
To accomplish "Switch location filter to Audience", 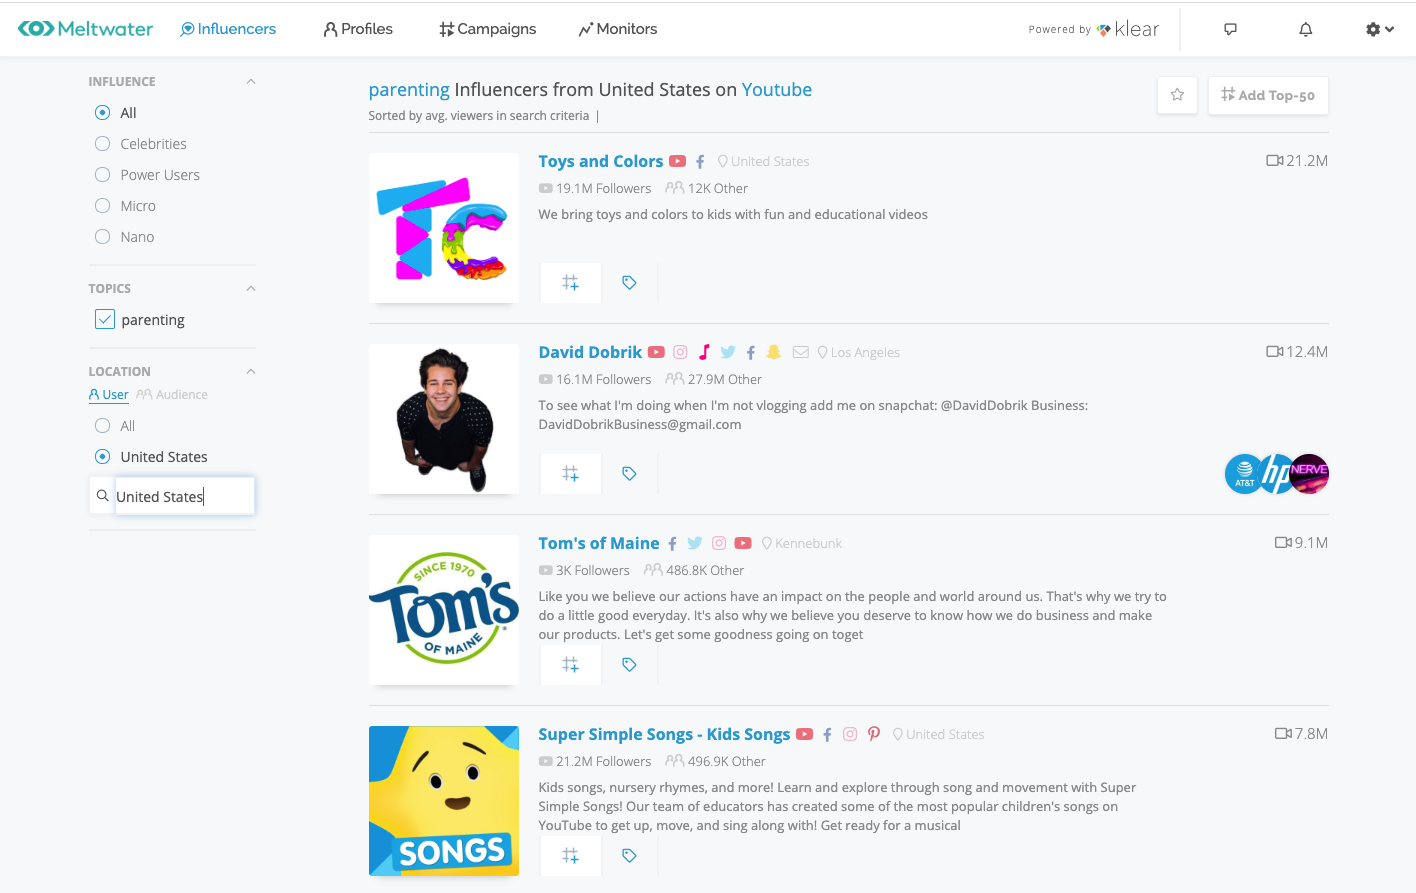I will 172,395.
